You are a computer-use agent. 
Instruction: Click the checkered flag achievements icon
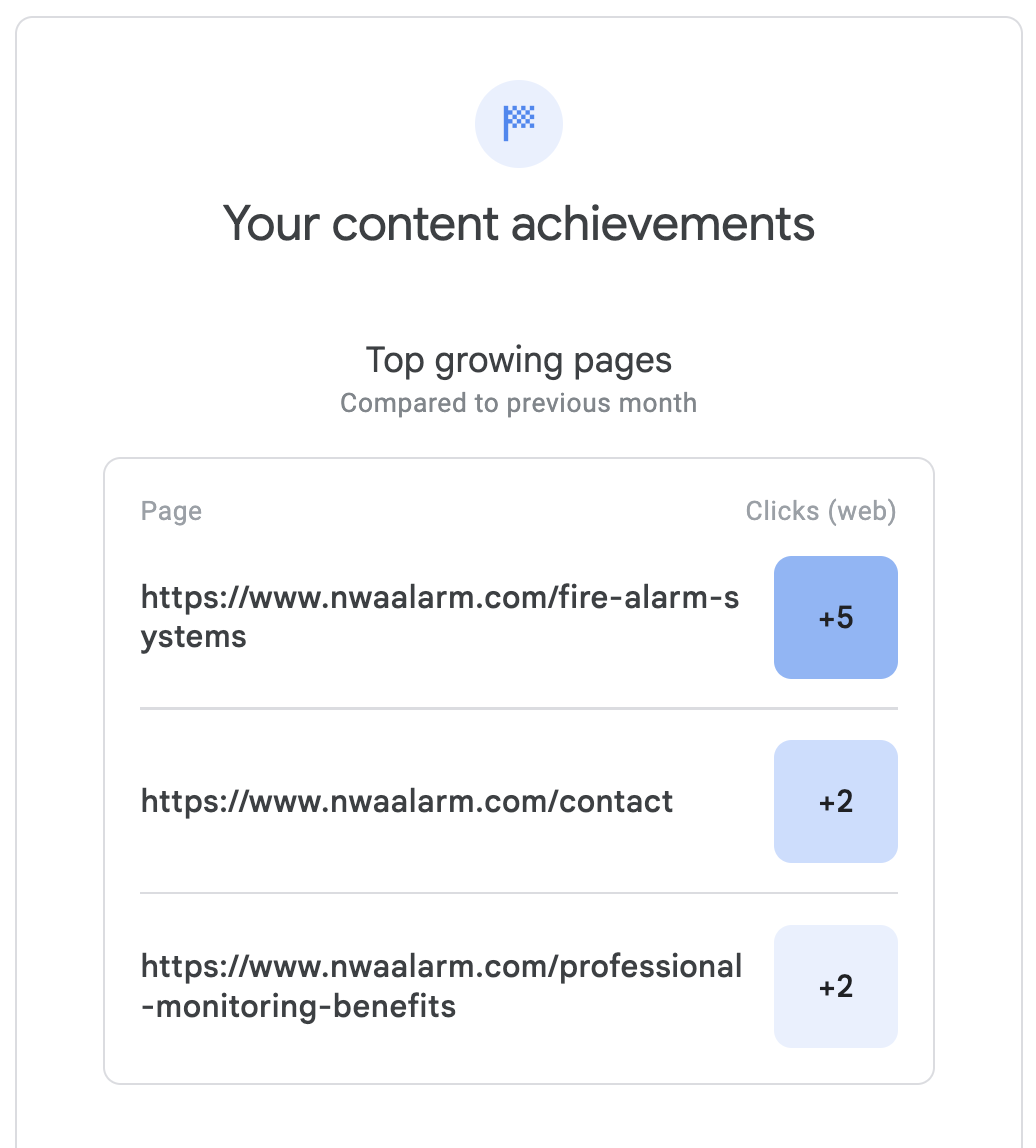pos(518,124)
